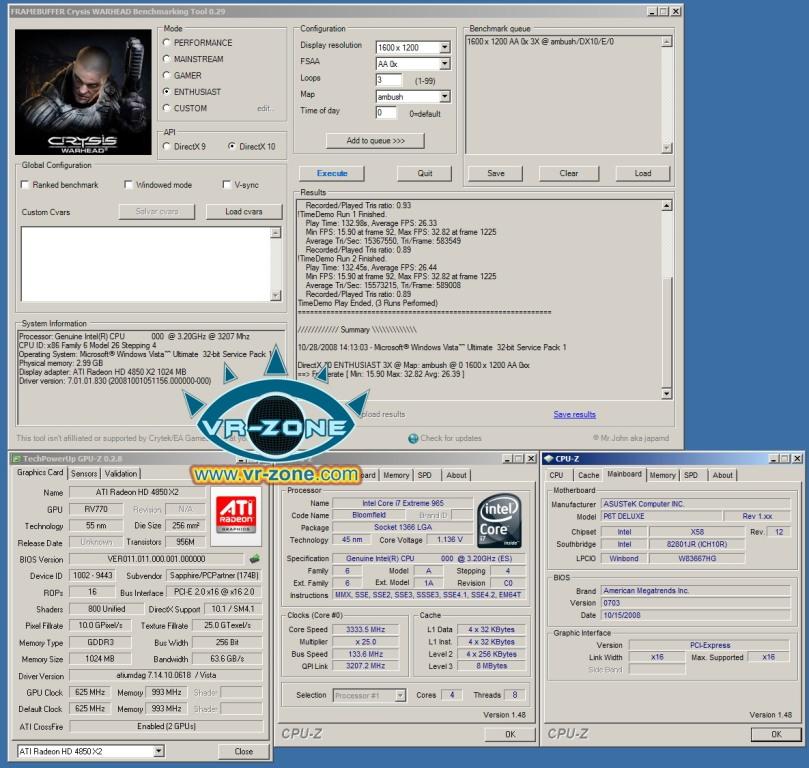Click OK in the middle CPU-Z window
This screenshot has height=768, width=809.
tap(510, 734)
